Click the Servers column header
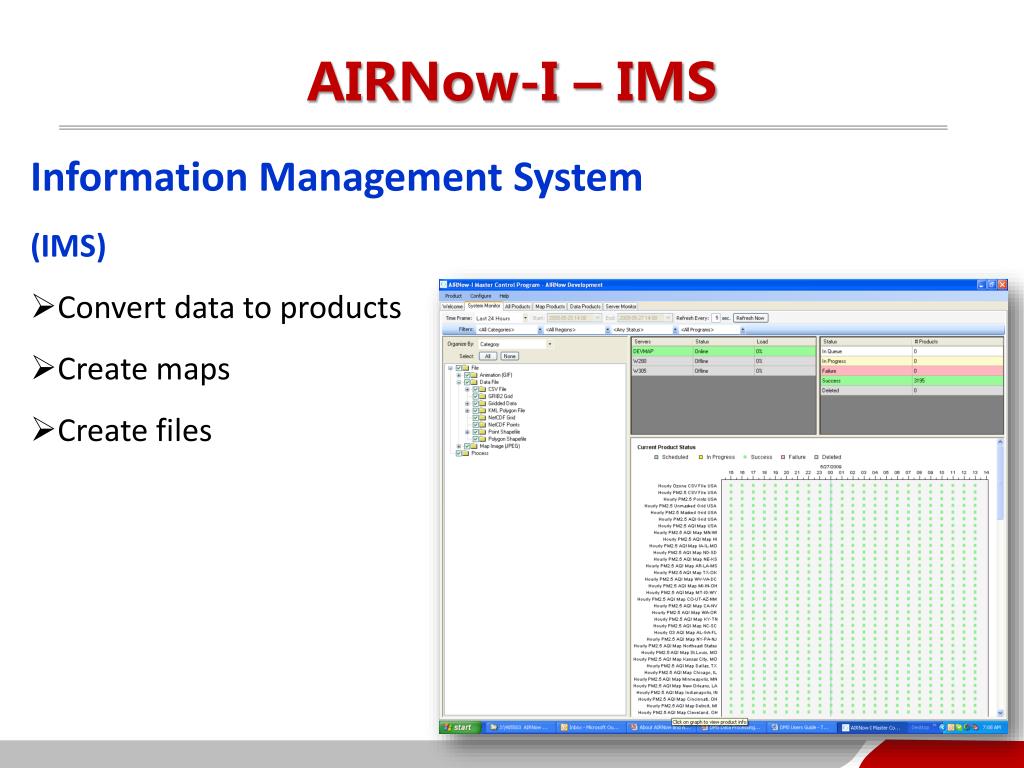 pos(662,342)
